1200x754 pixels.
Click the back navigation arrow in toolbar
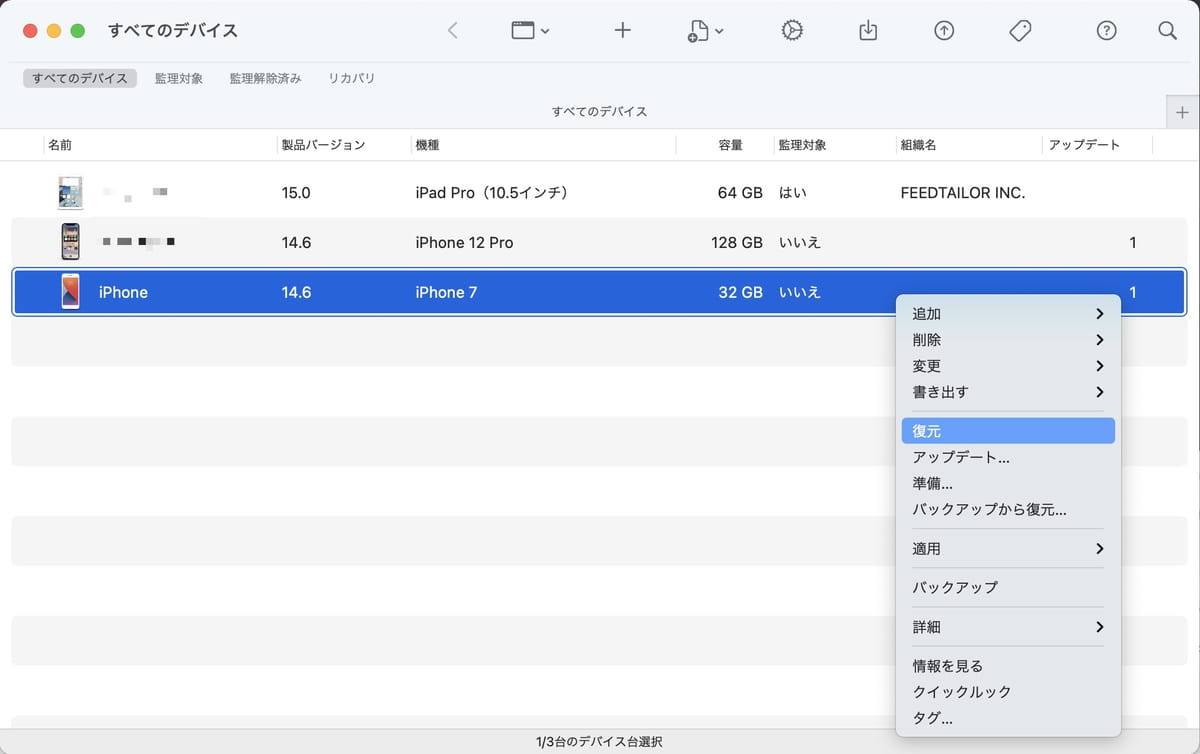[452, 31]
